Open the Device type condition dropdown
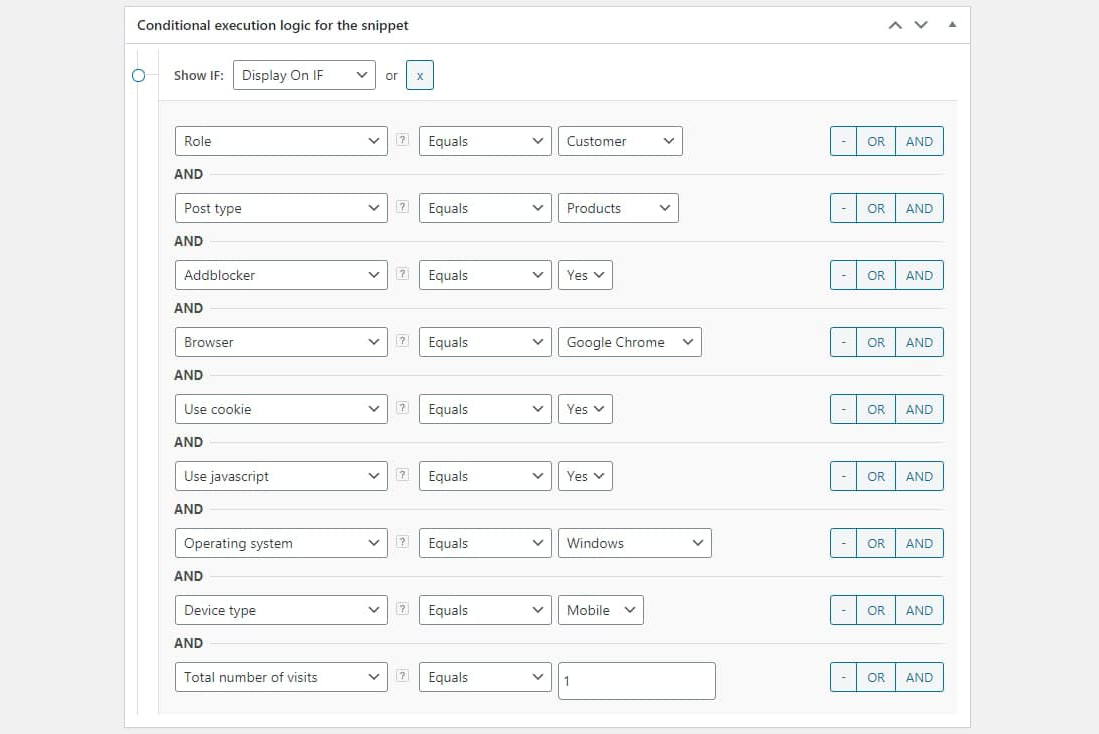1099x734 pixels. 281,610
